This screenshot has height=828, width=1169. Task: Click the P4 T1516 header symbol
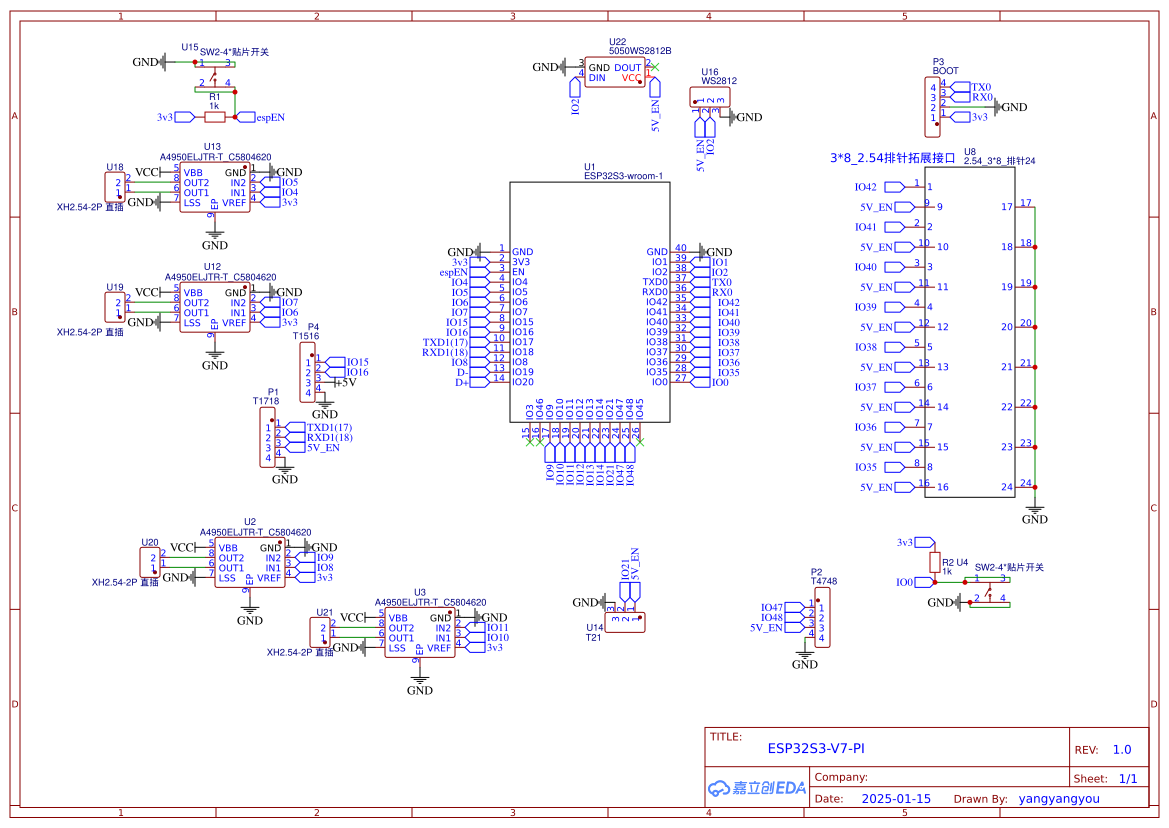point(307,373)
